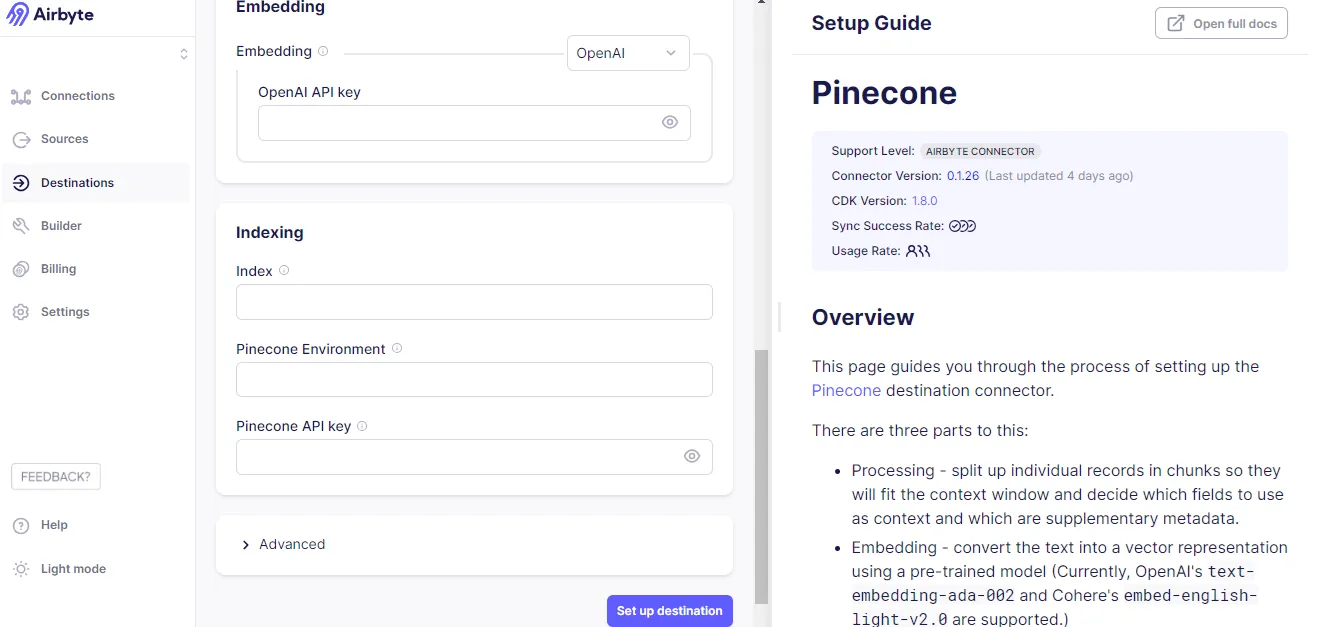Open the Connections page
Image resolution: width=1324 pixels, height=627 pixels.
78,96
